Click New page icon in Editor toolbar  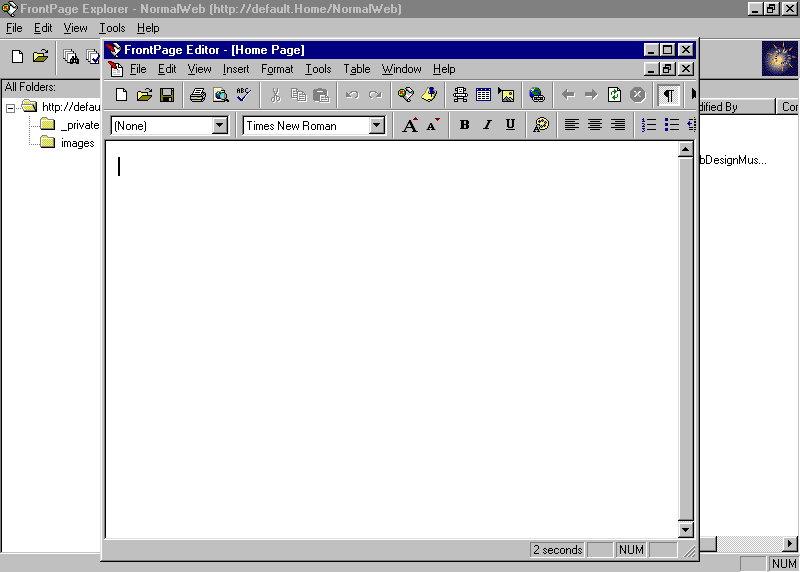[x=121, y=95]
